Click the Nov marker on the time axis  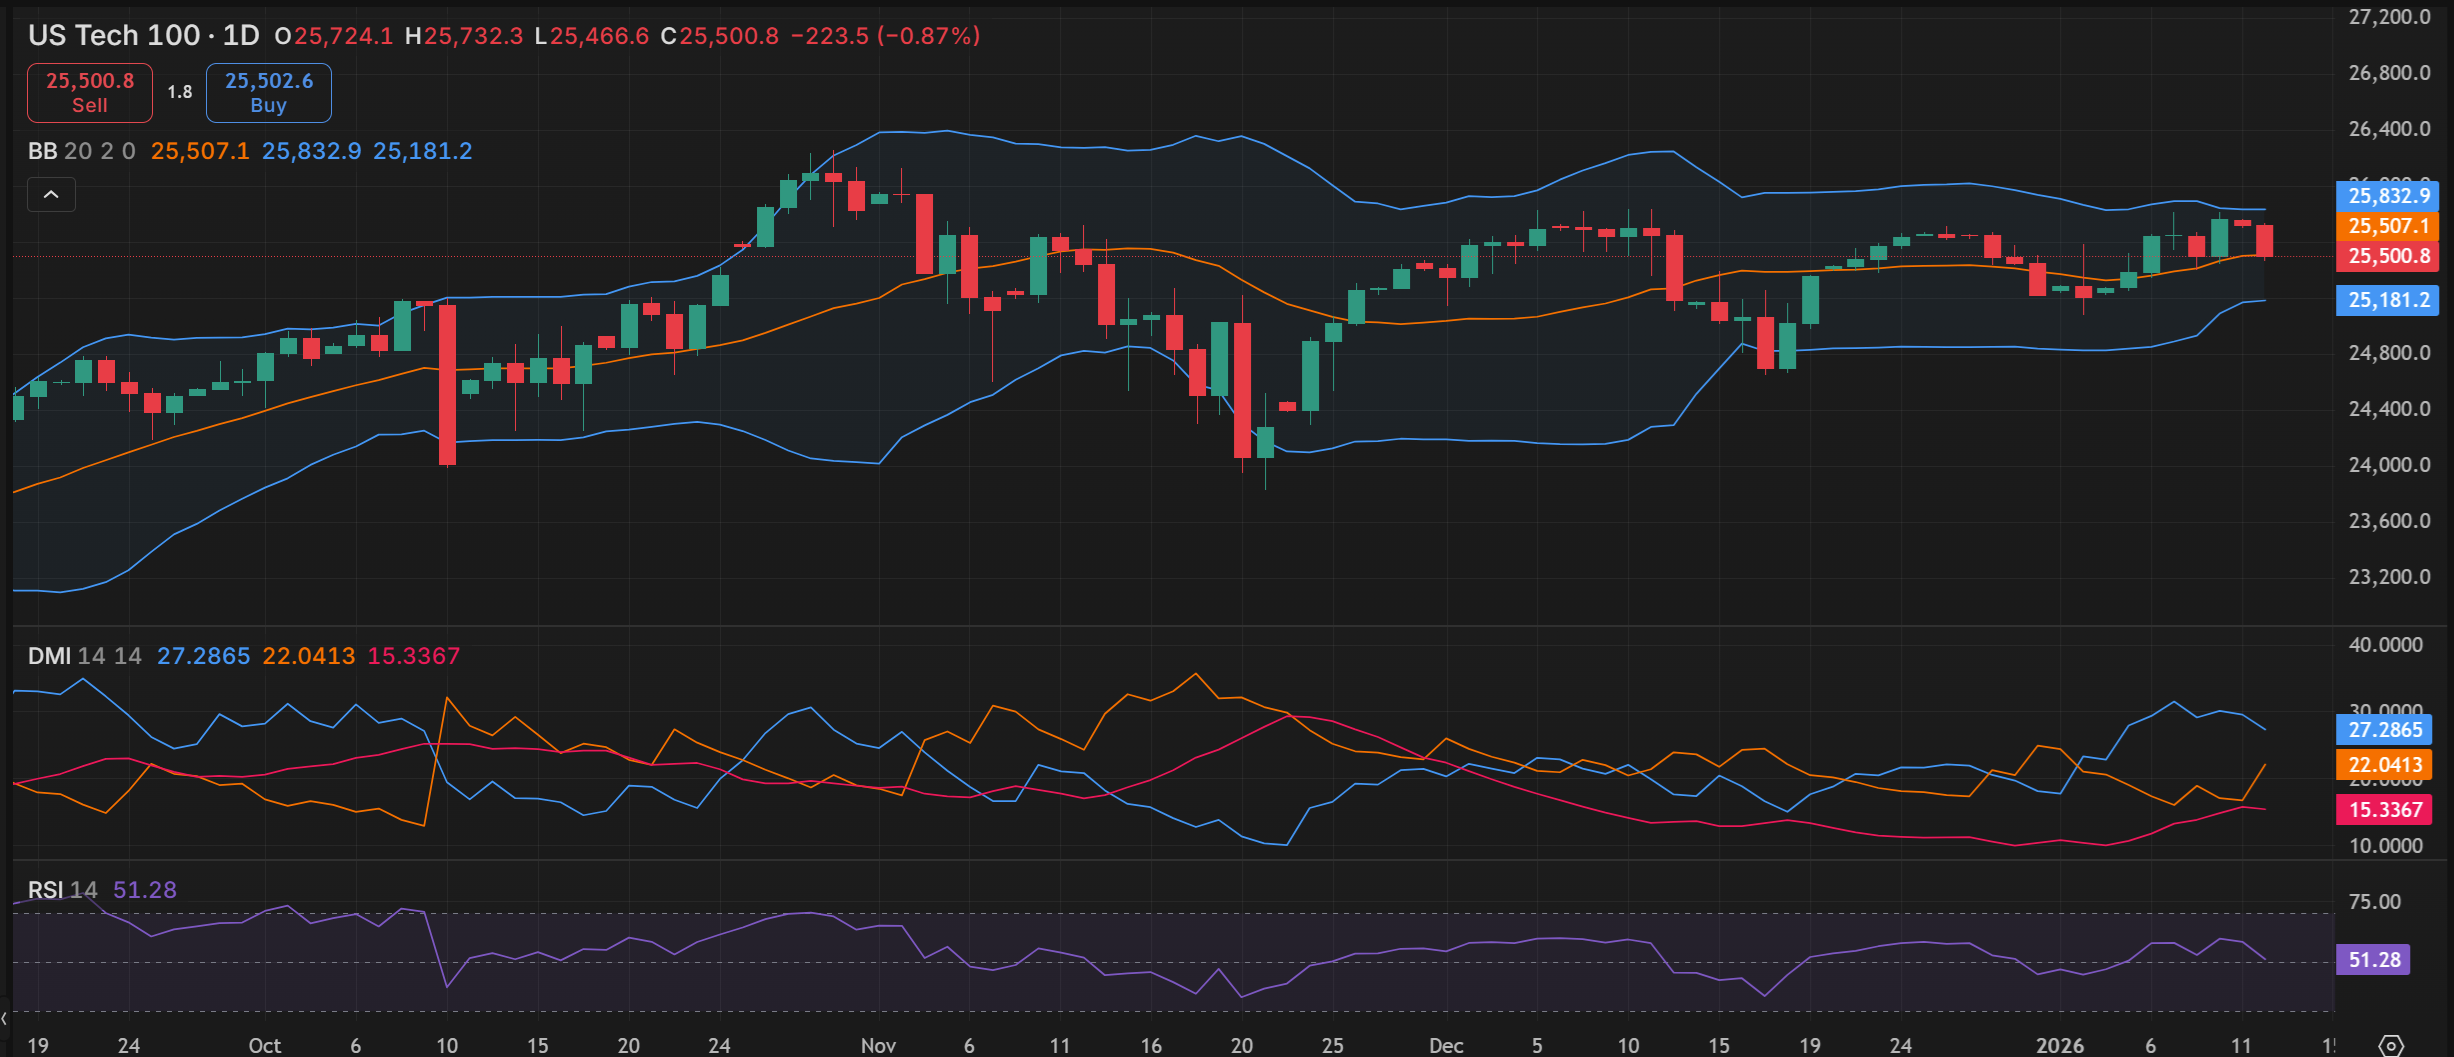tap(877, 1045)
